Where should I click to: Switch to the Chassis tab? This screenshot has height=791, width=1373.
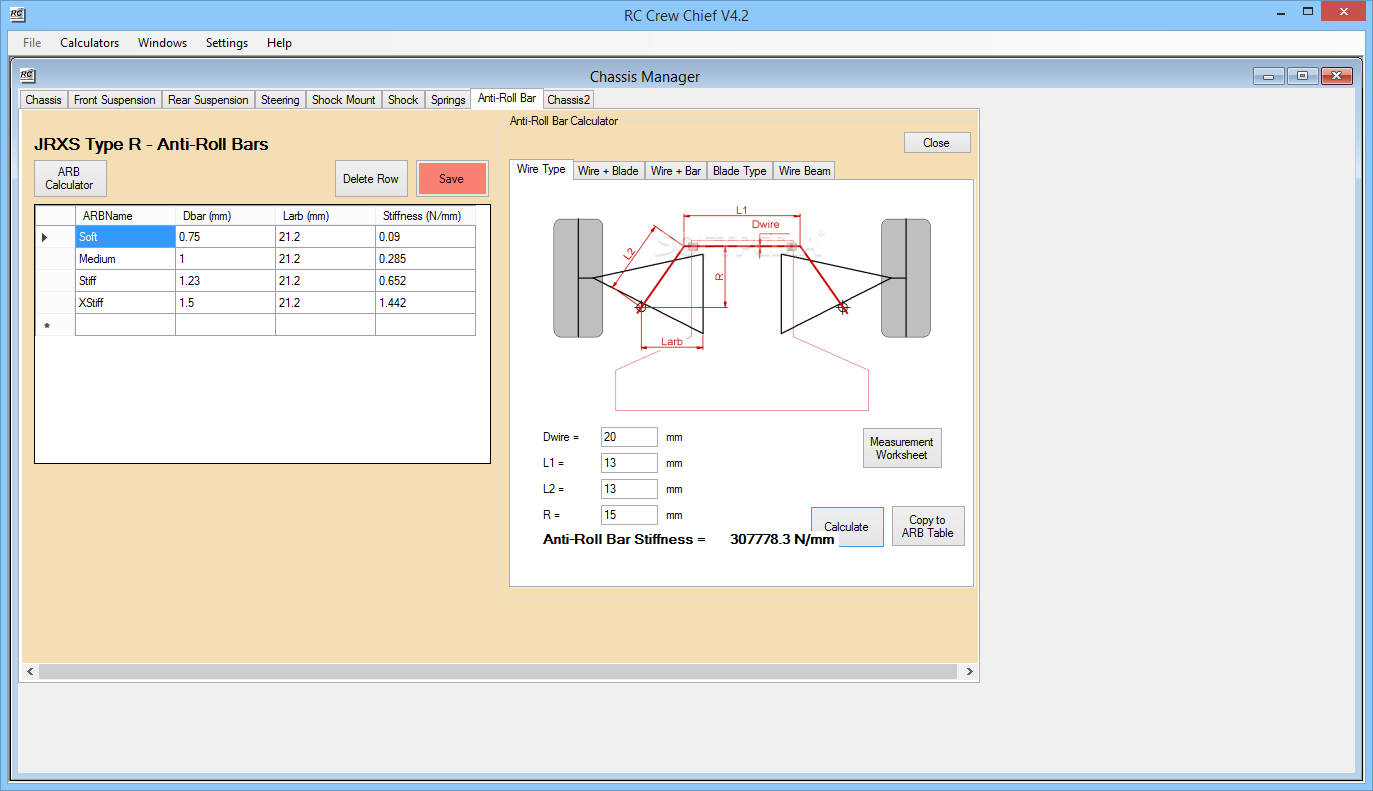pyautogui.click(x=44, y=100)
